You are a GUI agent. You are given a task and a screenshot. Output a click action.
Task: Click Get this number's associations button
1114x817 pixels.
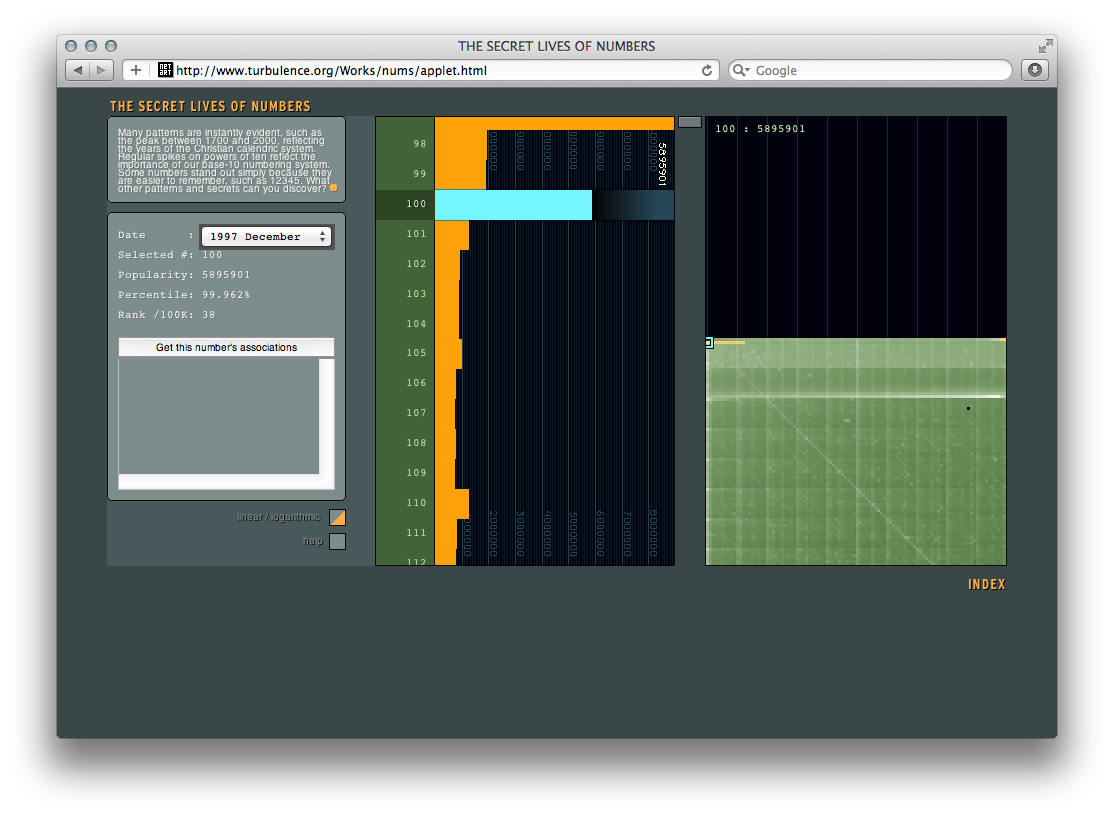click(226, 348)
